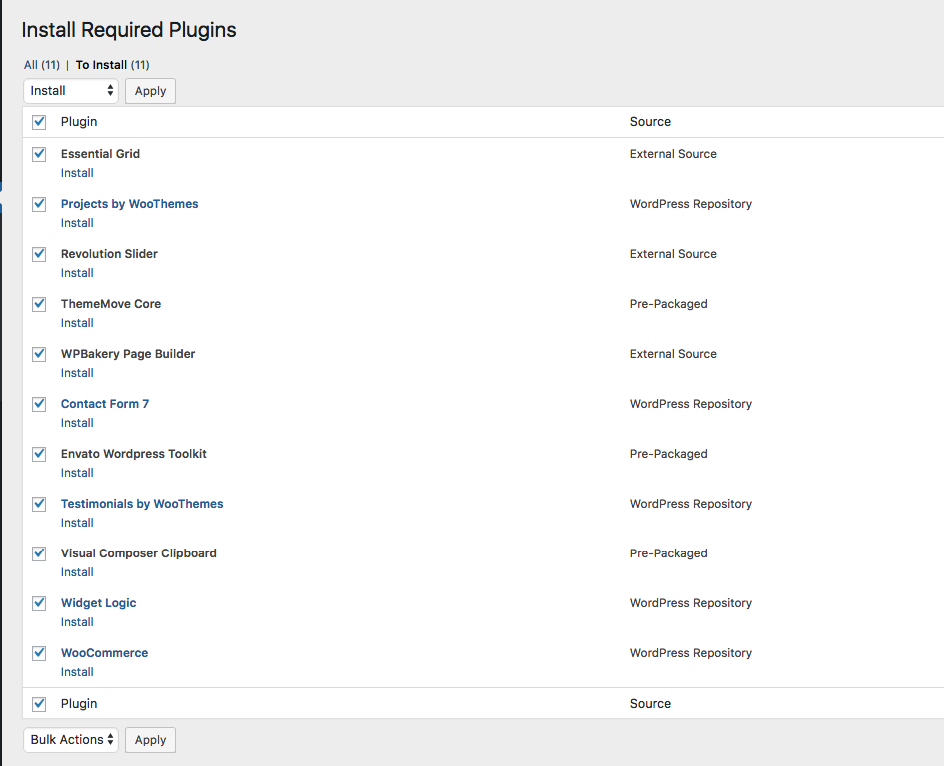Toggle select-all checkbox in the table footer
Viewport: 944px width, 766px height.
coord(39,704)
